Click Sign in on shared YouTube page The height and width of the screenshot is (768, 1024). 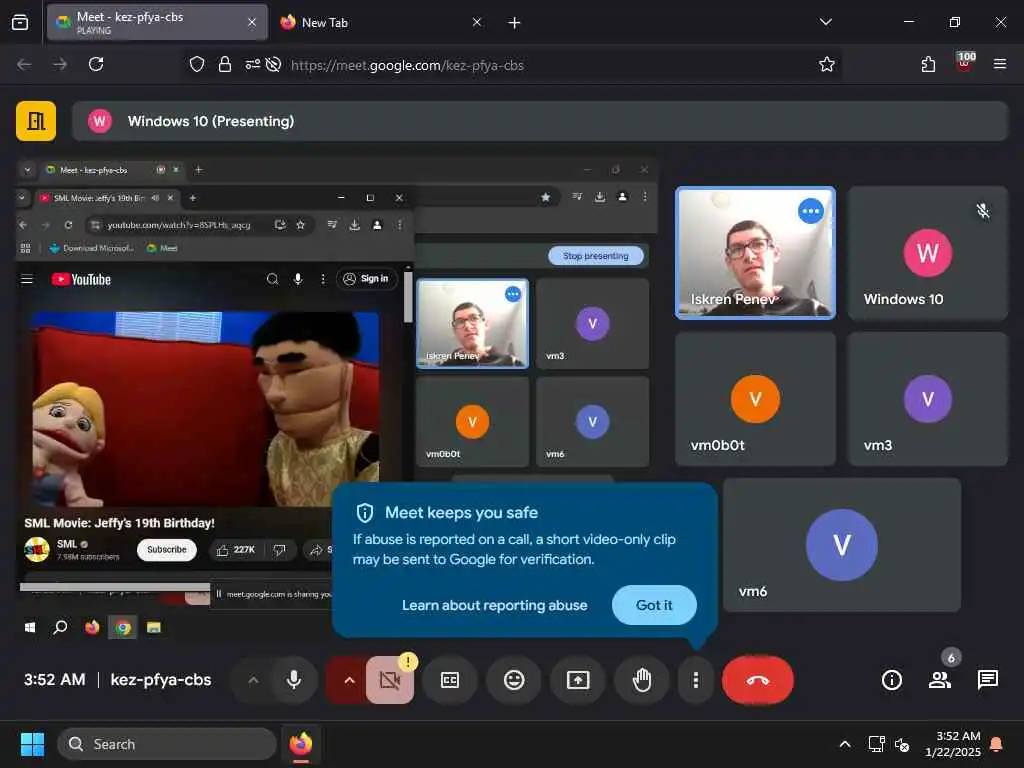pos(366,279)
